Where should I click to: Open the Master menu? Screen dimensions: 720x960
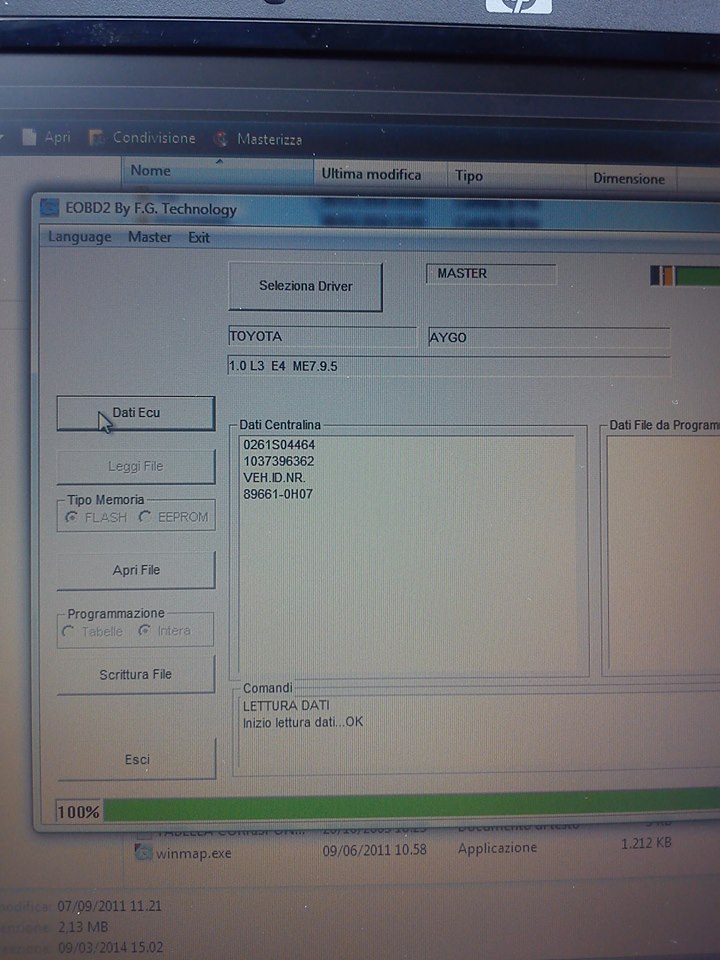click(149, 237)
